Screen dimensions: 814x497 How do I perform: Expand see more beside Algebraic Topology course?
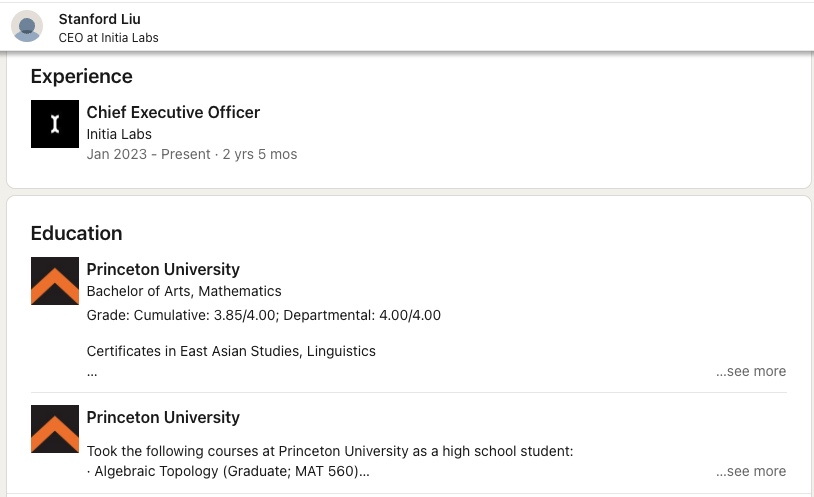pos(751,471)
